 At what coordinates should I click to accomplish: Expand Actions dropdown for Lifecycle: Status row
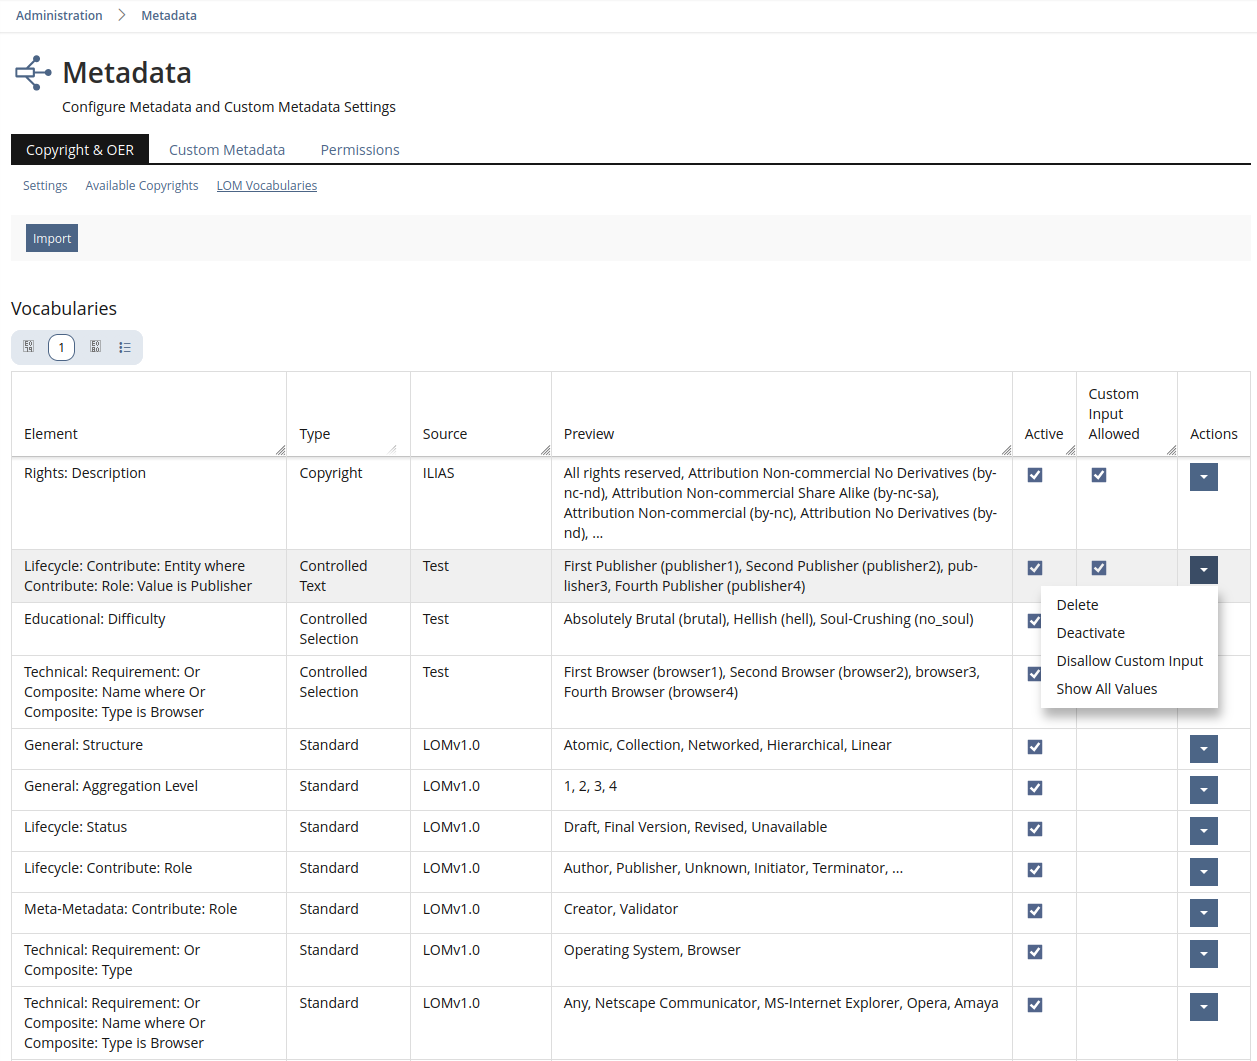(x=1203, y=831)
